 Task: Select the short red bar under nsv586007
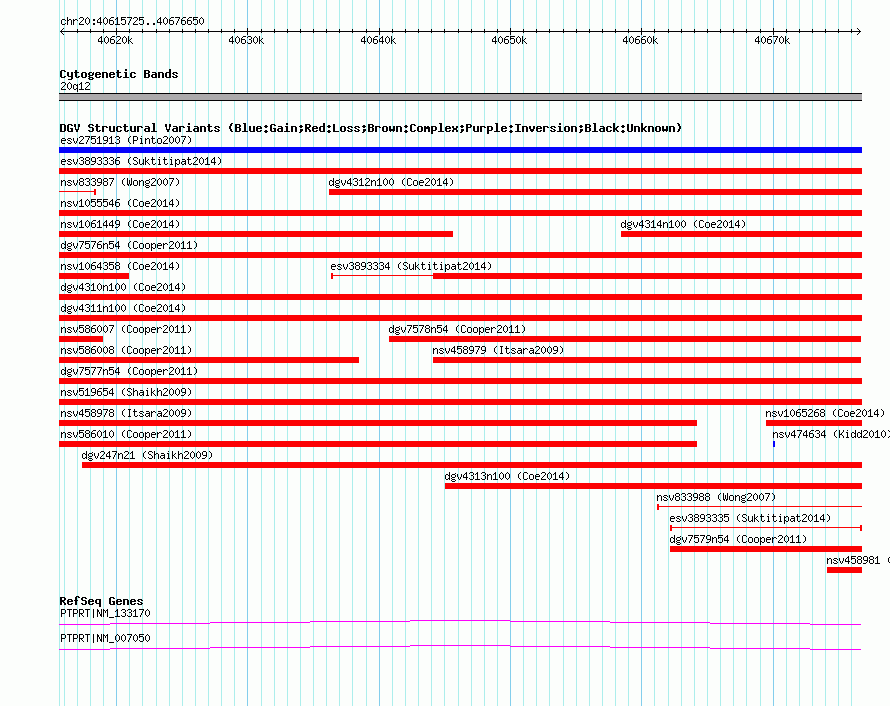(81, 339)
